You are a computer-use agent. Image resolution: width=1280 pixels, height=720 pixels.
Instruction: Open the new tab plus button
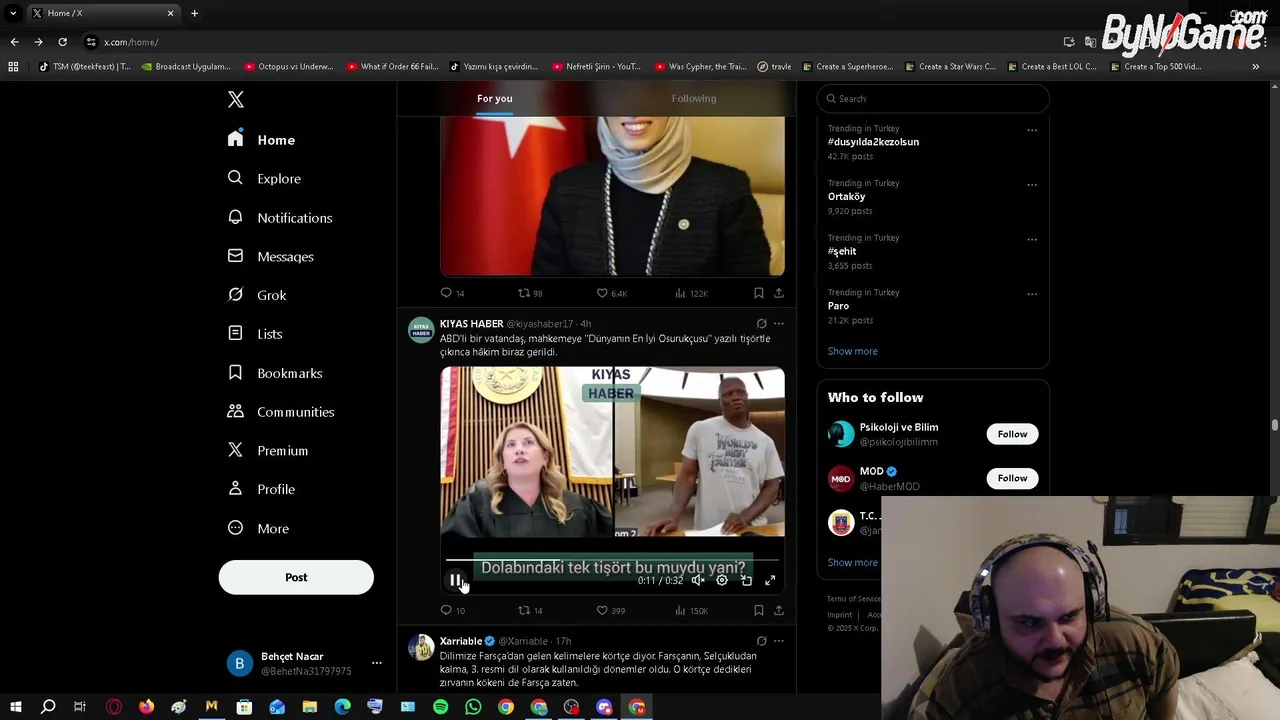click(x=194, y=13)
